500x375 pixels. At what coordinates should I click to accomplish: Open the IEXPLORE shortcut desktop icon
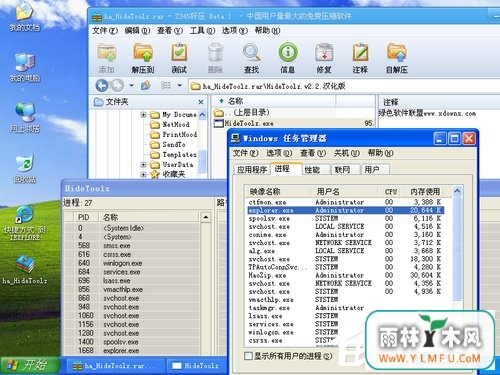pyautogui.click(x=24, y=223)
